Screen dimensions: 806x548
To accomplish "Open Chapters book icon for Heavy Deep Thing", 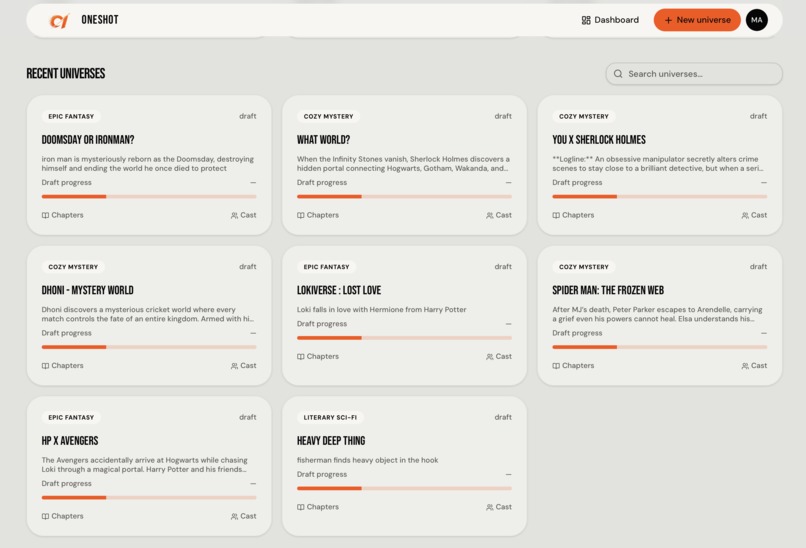I will pyautogui.click(x=301, y=507).
